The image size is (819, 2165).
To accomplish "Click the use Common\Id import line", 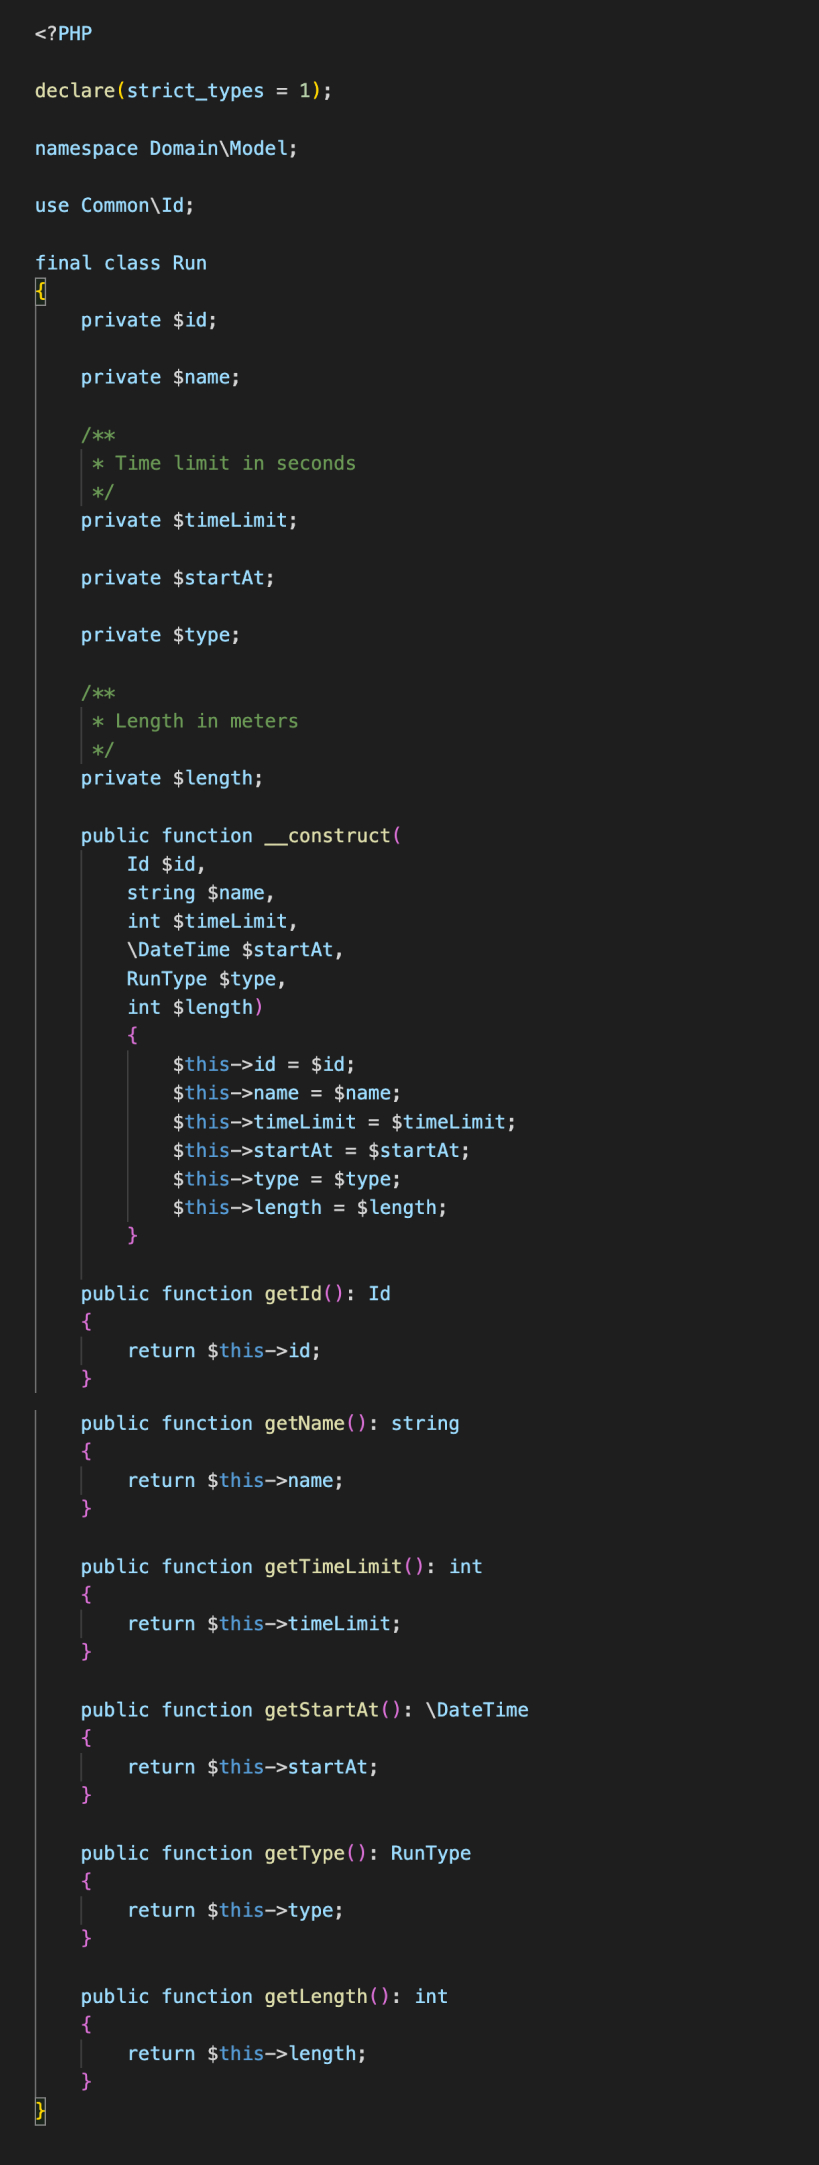I will [x=114, y=205].
